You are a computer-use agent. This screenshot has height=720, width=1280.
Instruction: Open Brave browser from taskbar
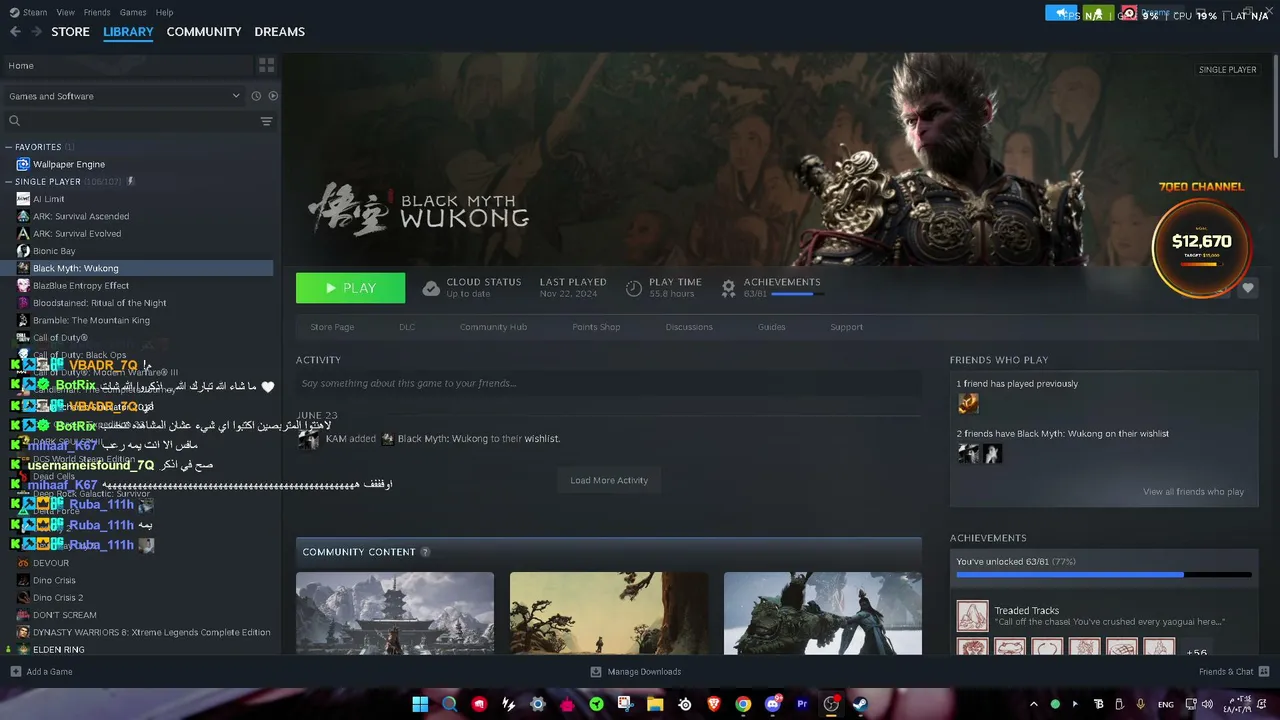714,704
